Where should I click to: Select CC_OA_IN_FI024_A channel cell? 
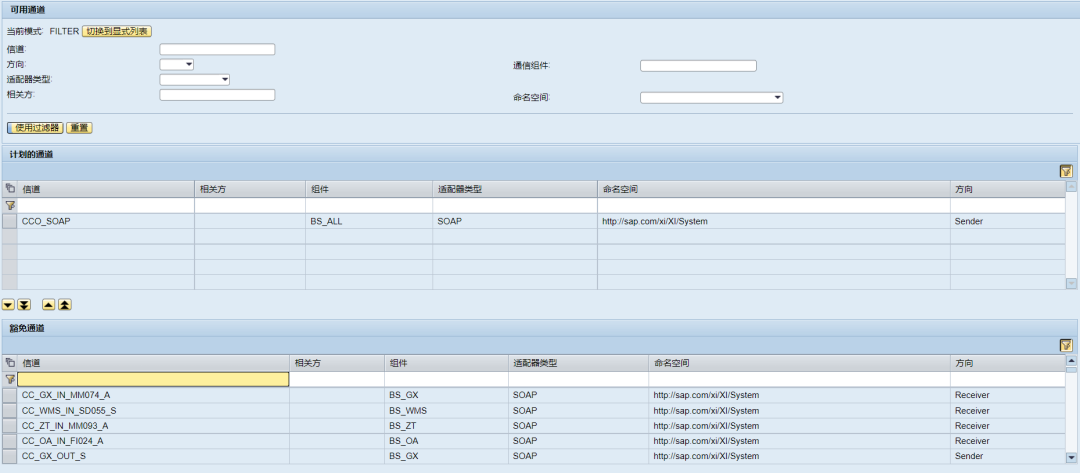tap(153, 441)
